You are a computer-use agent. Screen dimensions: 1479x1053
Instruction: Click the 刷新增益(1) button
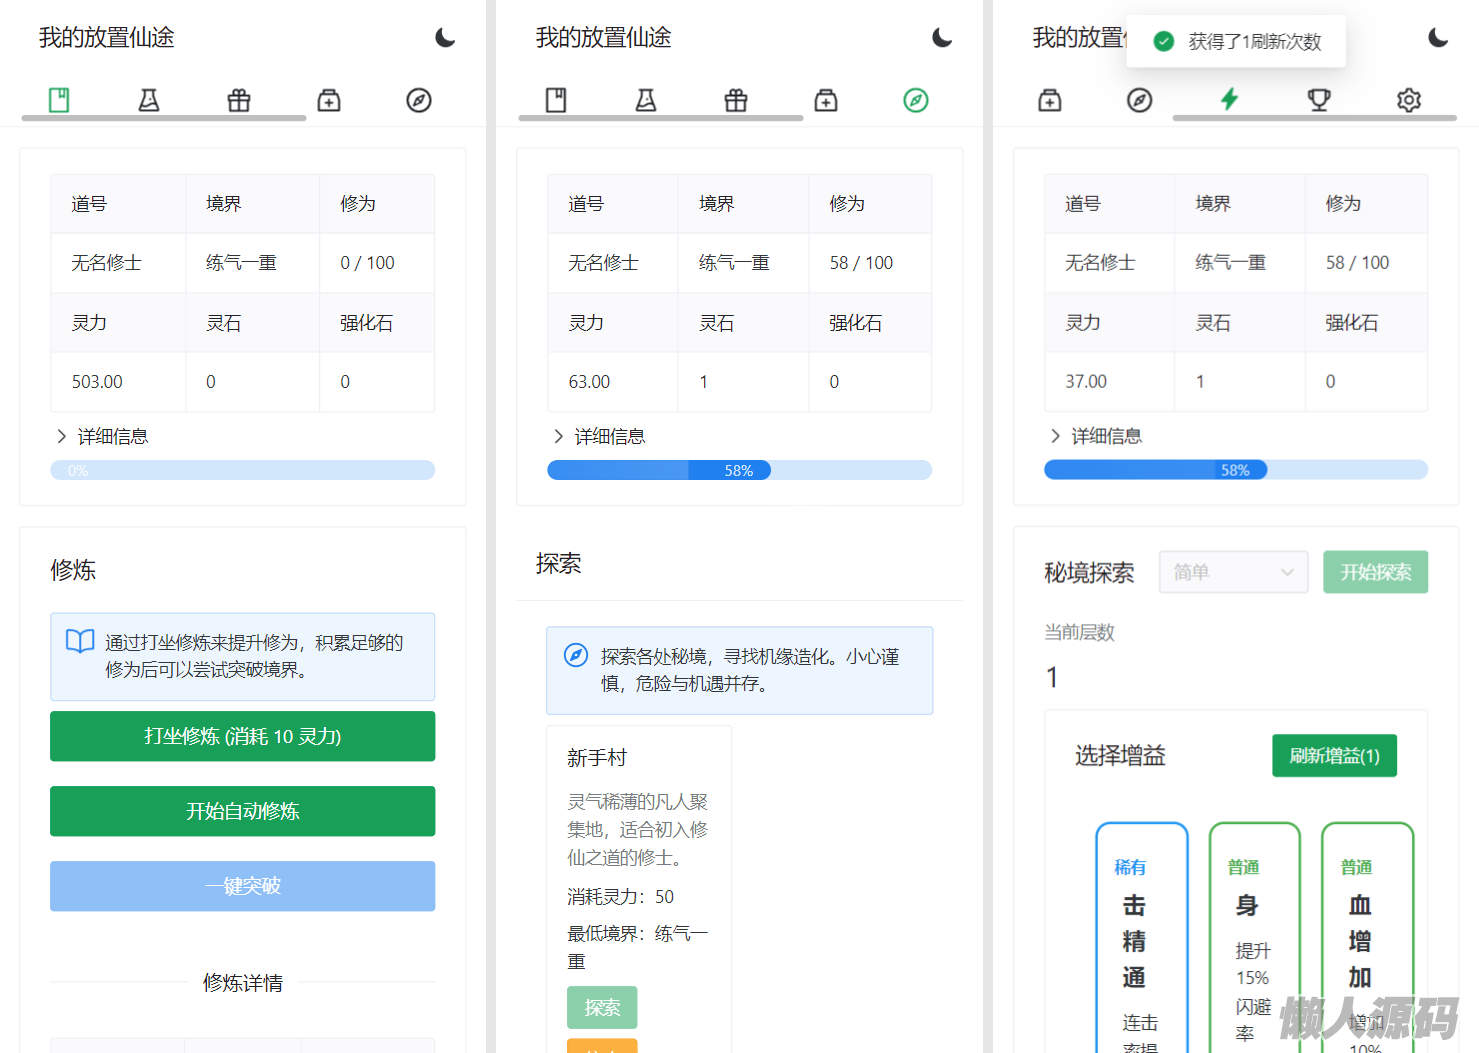pyautogui.click(x=1334, y=756)
